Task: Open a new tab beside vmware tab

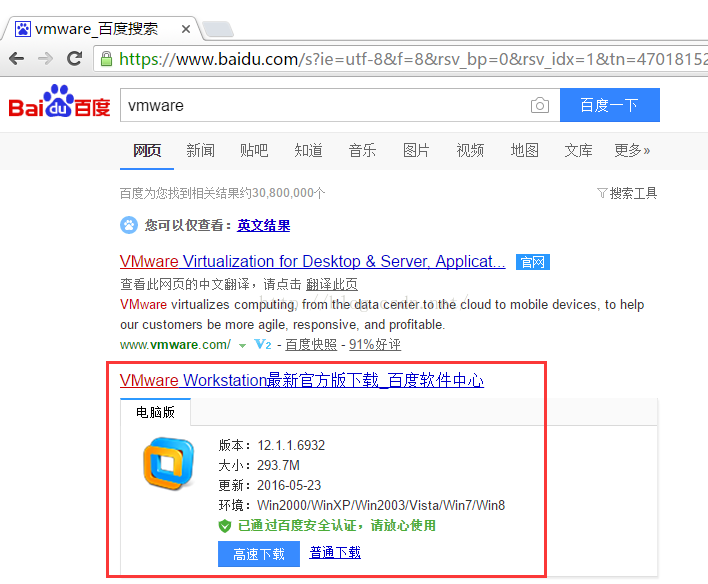Action: click(218, 29)
